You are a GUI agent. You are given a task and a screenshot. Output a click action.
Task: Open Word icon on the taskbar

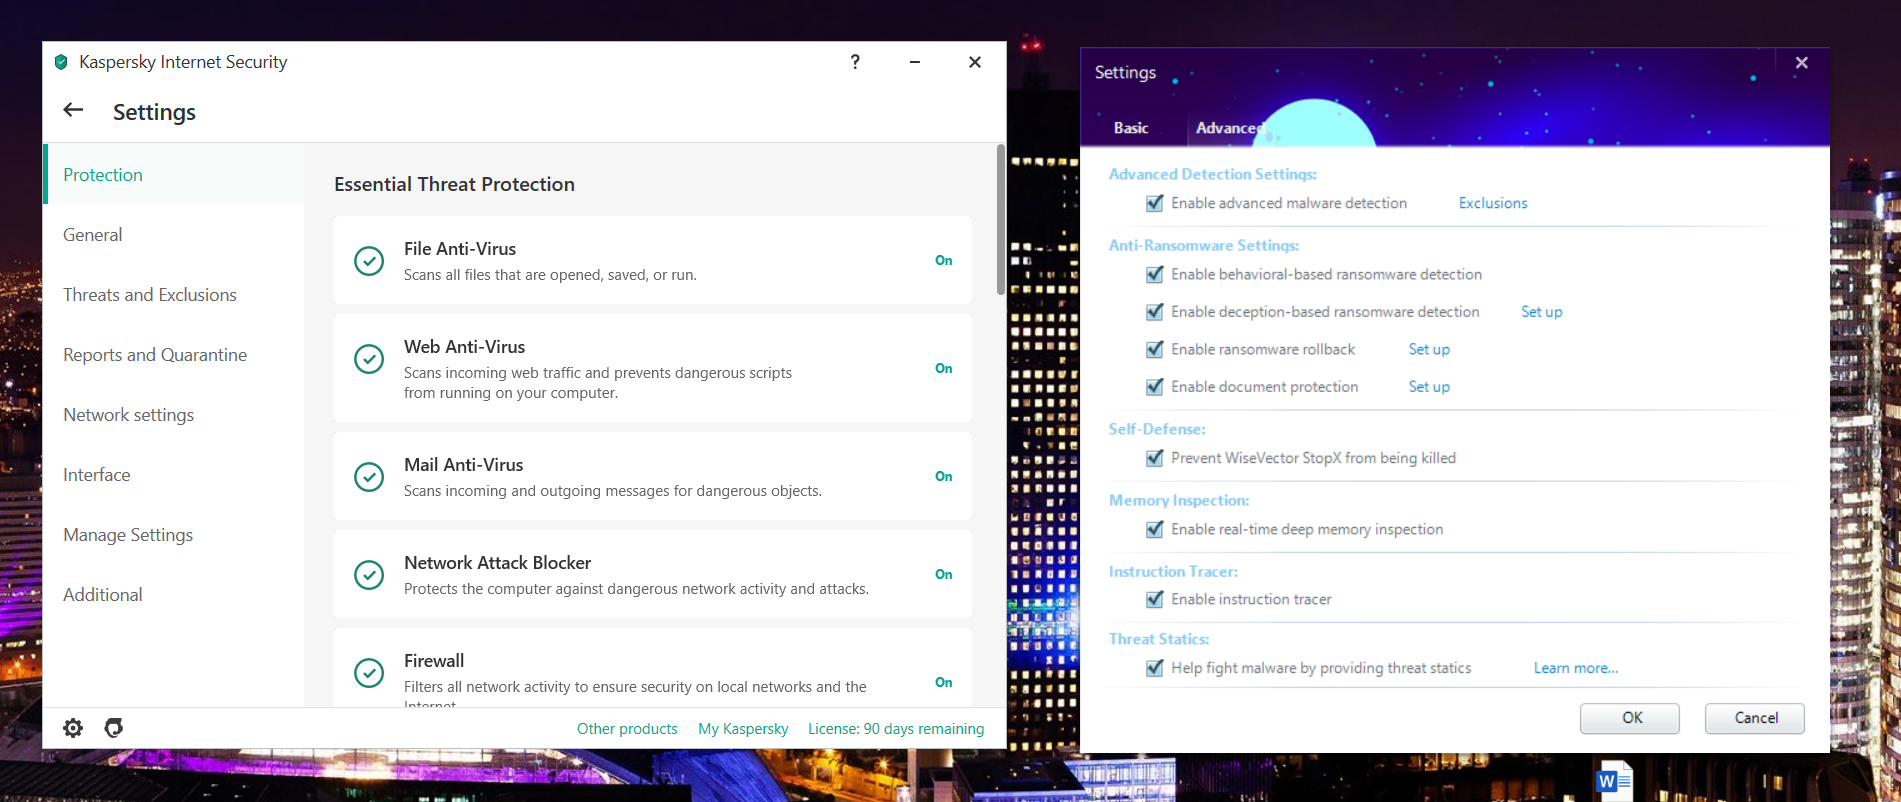[1614, 781]
